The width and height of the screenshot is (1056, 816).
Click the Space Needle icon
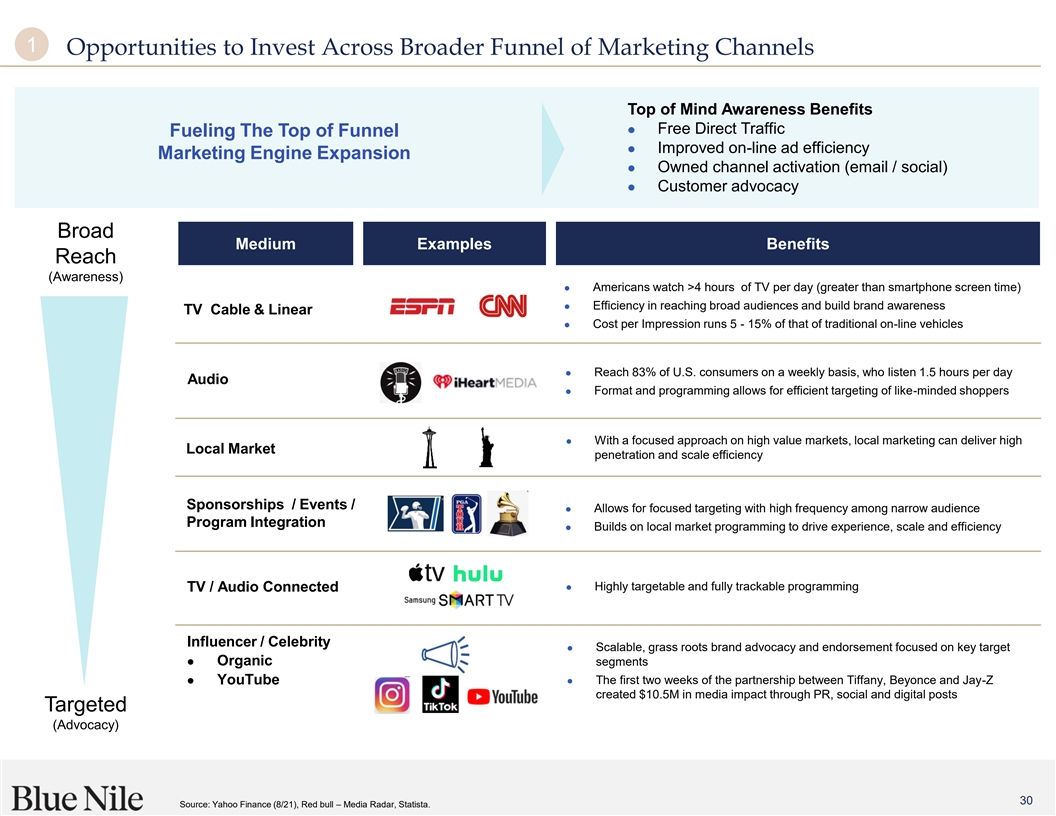429,448
